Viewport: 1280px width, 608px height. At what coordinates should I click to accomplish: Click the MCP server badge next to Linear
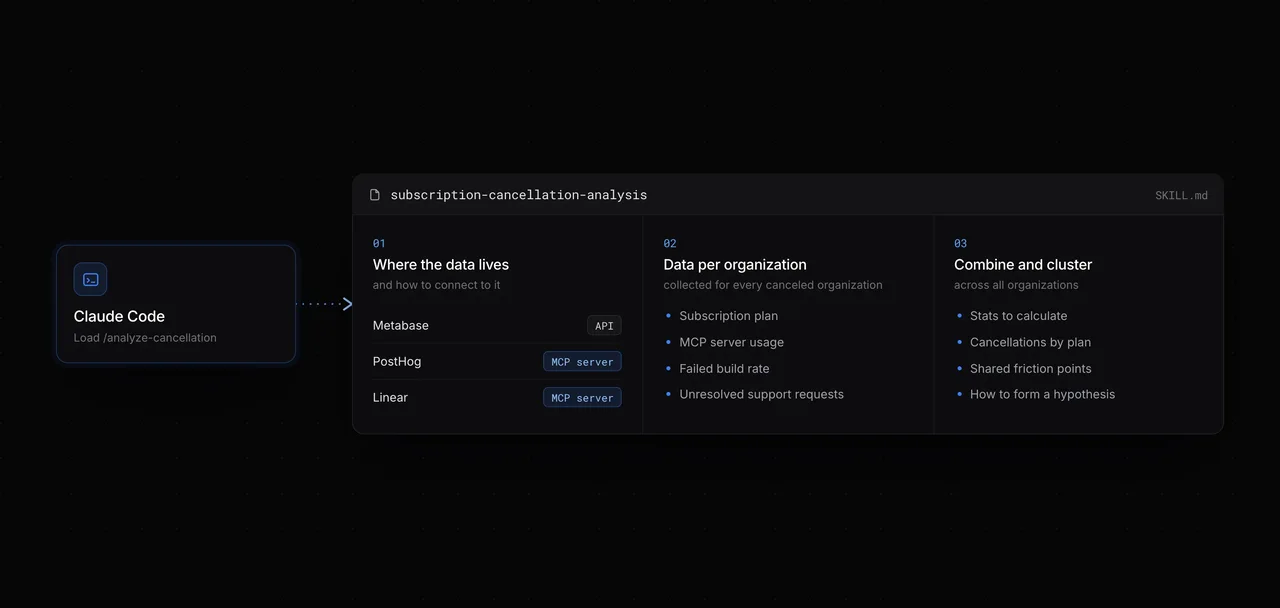pyautogui.click(x=582, y=398)
